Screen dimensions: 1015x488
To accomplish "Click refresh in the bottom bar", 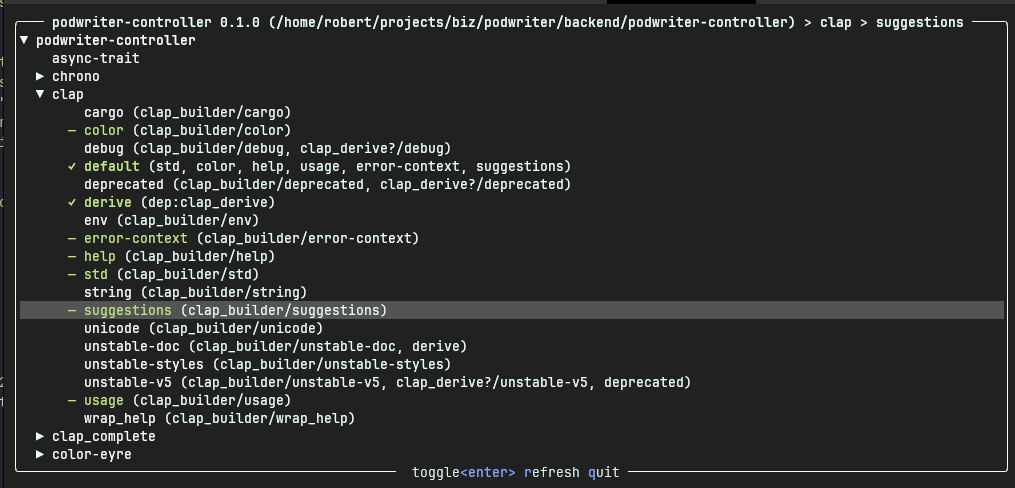I will tap(551, 472).
